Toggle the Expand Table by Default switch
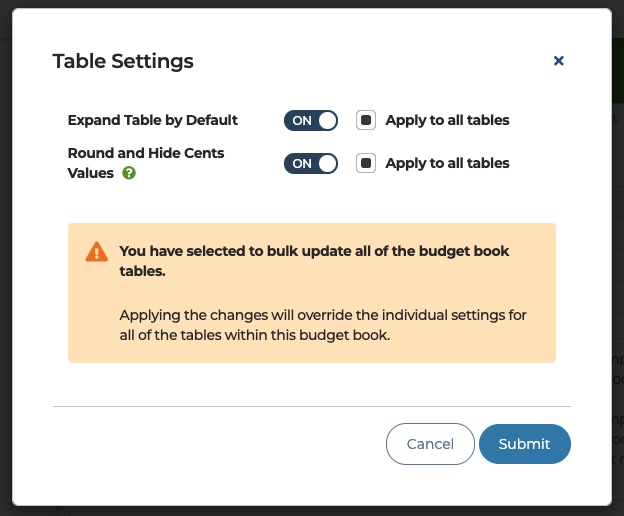Viewport: 624px width, 516px height. (311, 121)
